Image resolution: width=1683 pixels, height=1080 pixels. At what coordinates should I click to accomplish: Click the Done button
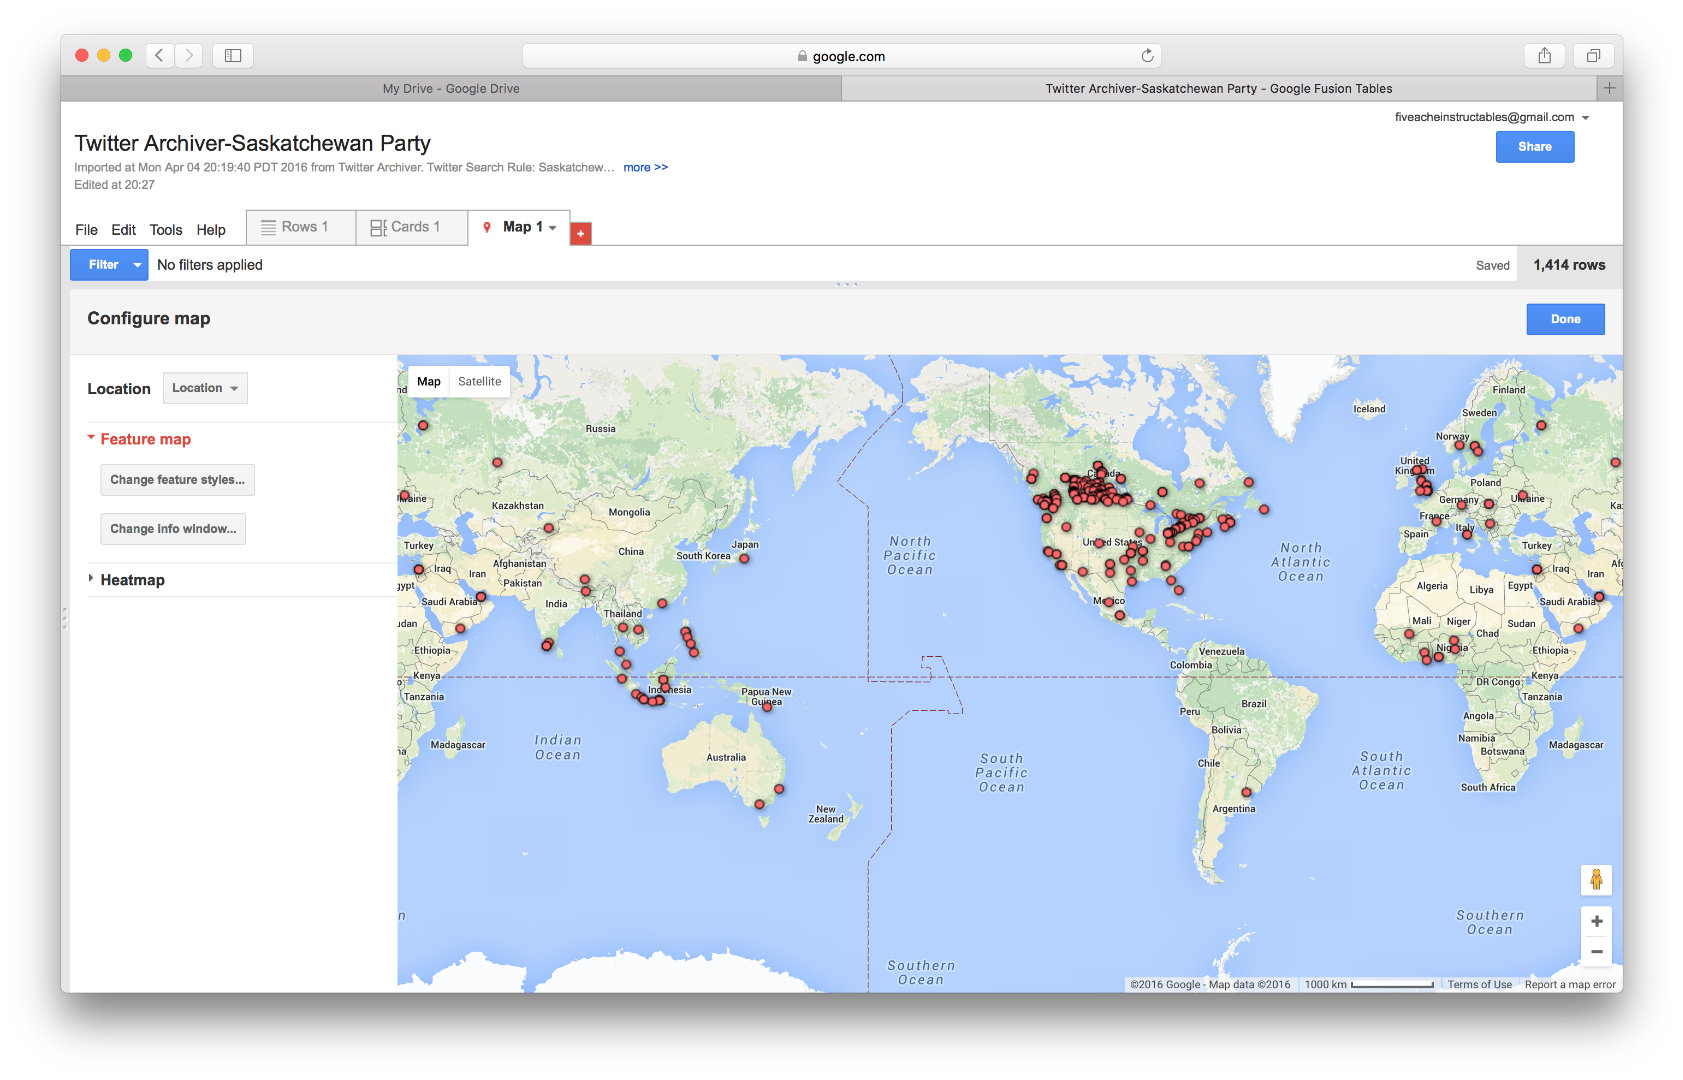click(1565, 319)
